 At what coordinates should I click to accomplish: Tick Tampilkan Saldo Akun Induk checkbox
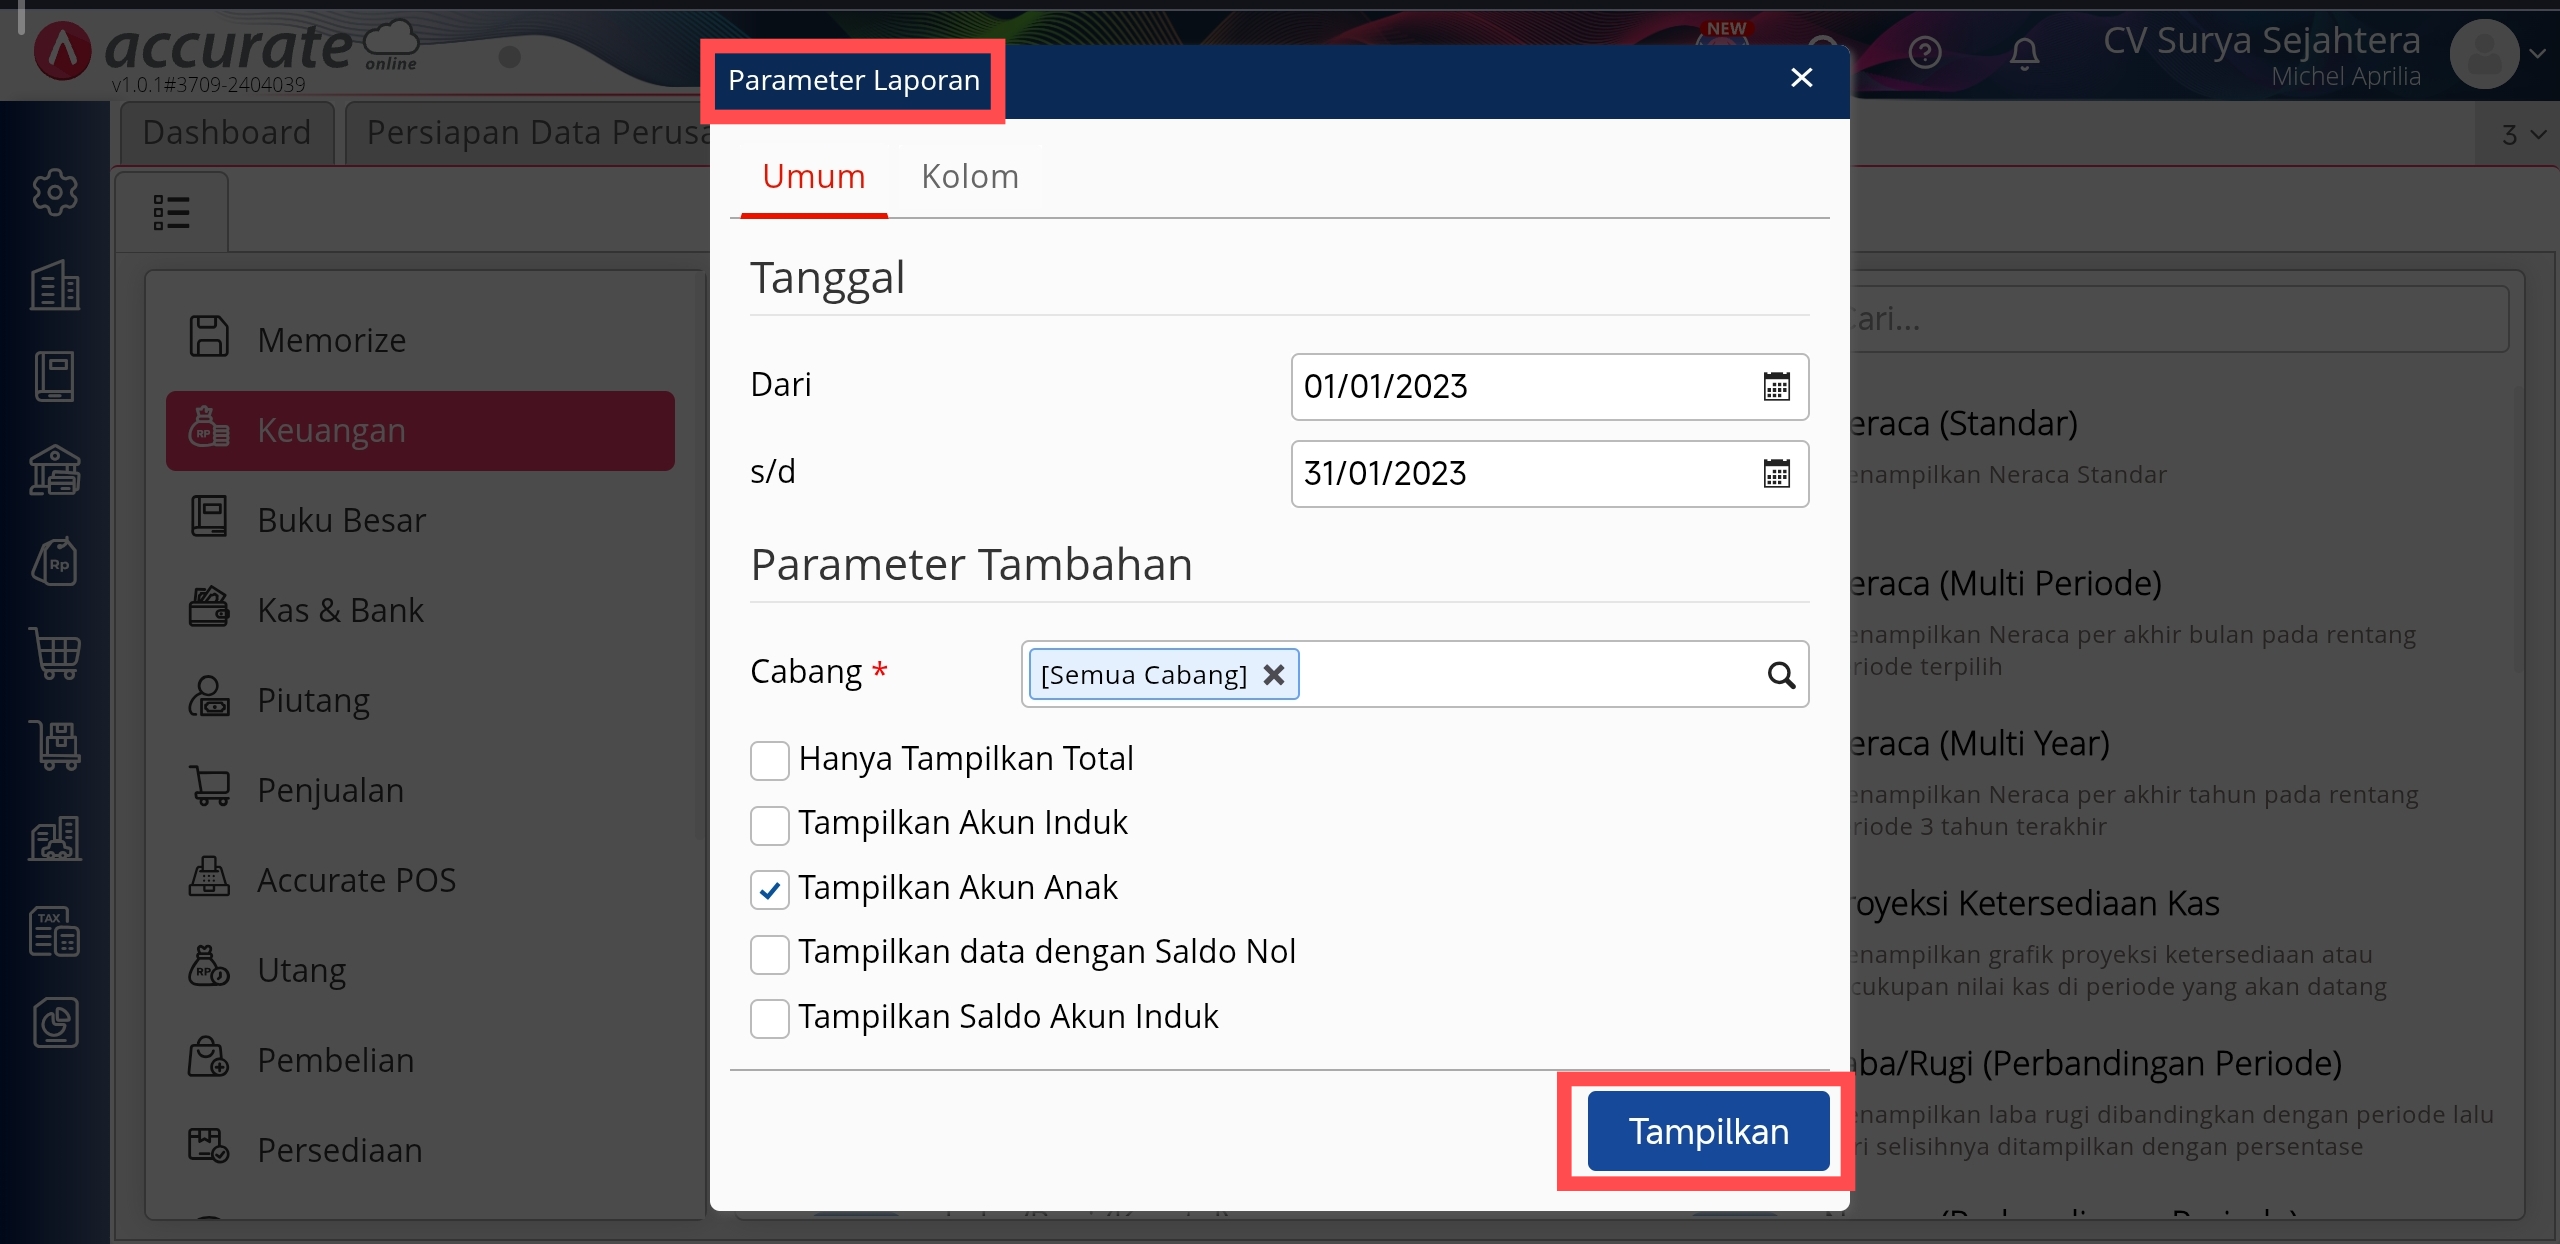pos(769,1018)
